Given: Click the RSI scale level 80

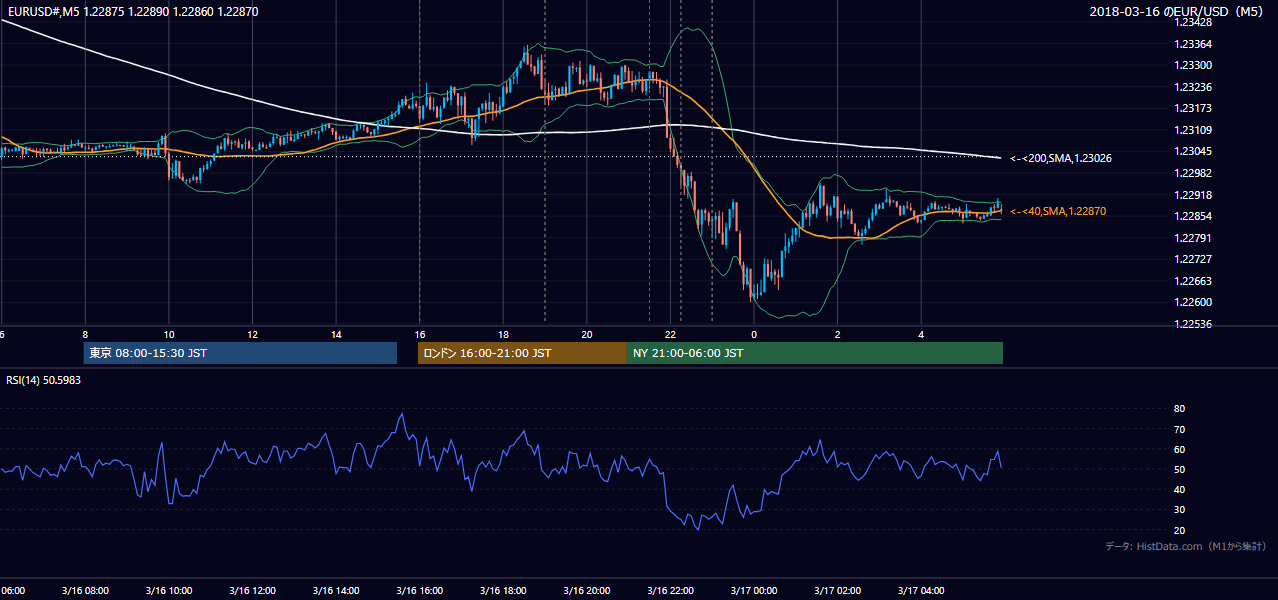Looking at the screenshot, I should tap(1179, 409).
